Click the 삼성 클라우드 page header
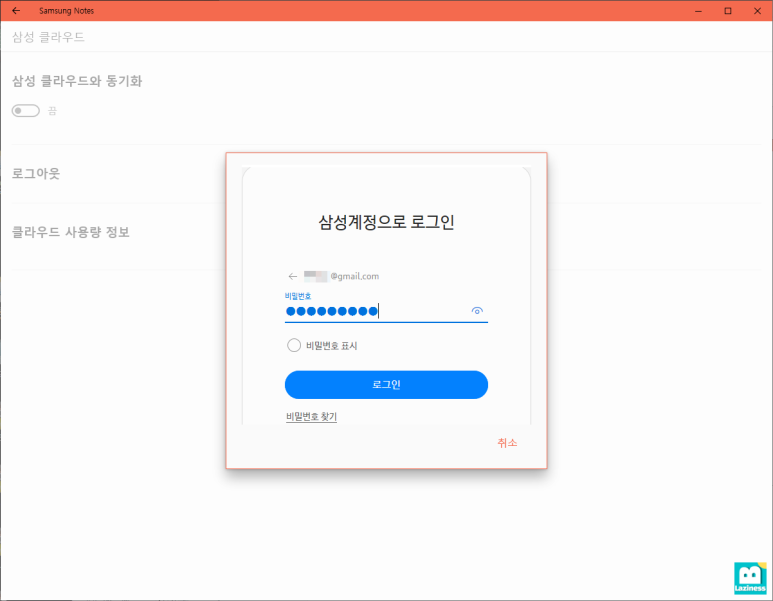This screenshot has width=773, height=601. (48, 37)
